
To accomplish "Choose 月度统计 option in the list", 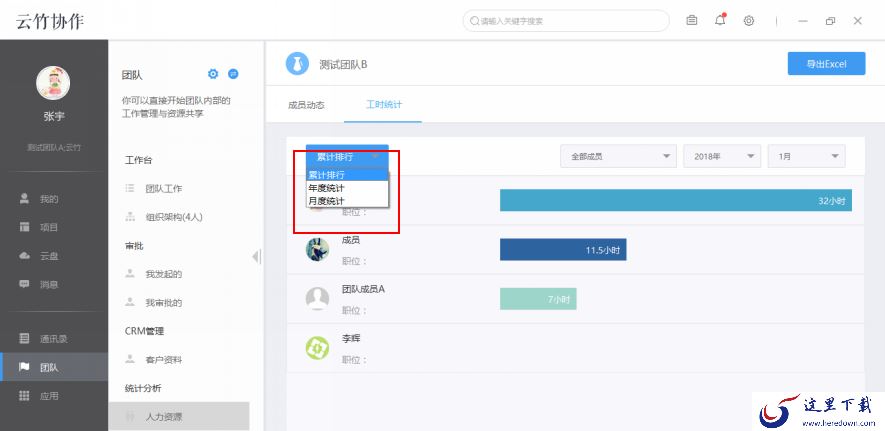I will click(347, 201).
